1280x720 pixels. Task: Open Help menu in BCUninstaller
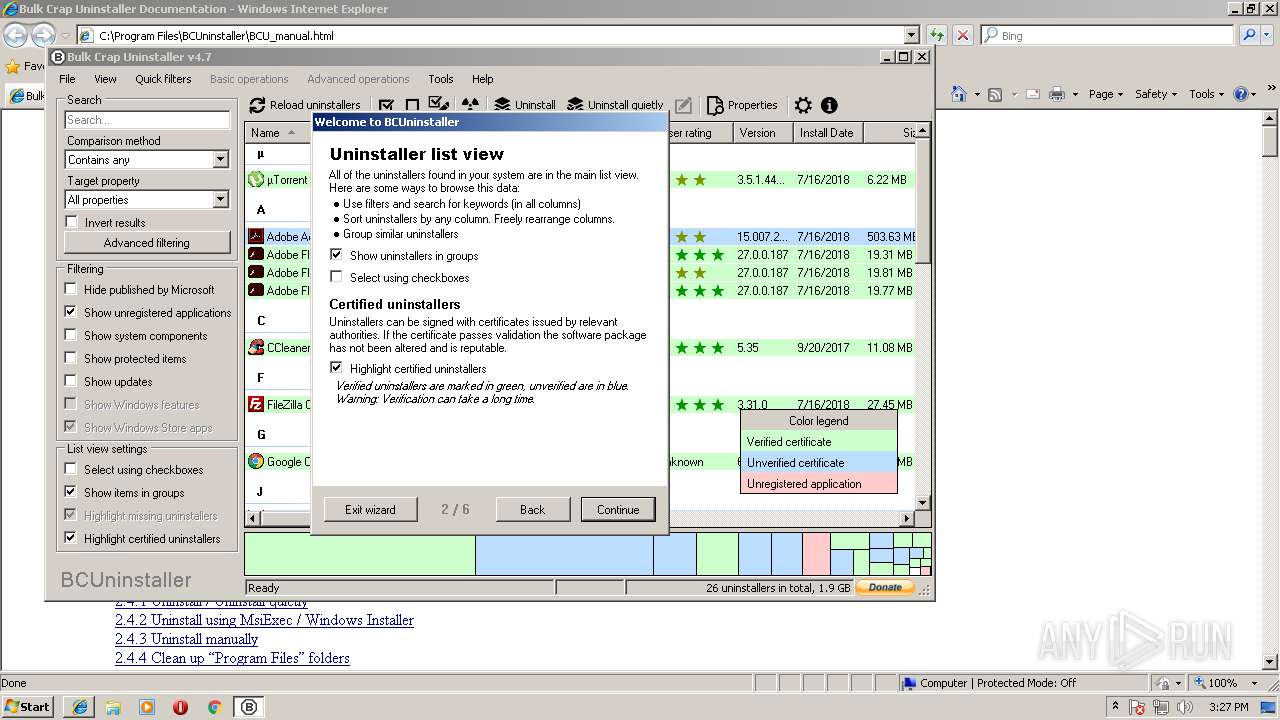pos(482,79)
